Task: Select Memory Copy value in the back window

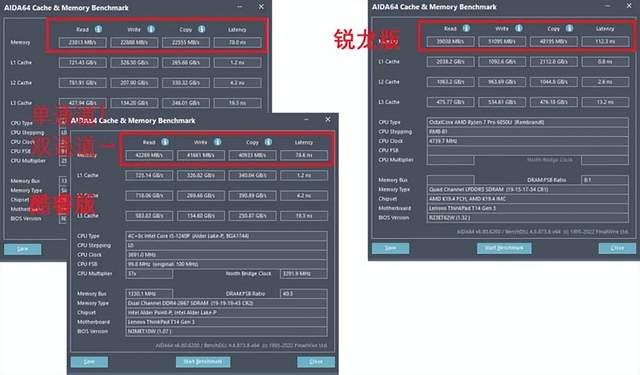Action: [x=186, y=42]
